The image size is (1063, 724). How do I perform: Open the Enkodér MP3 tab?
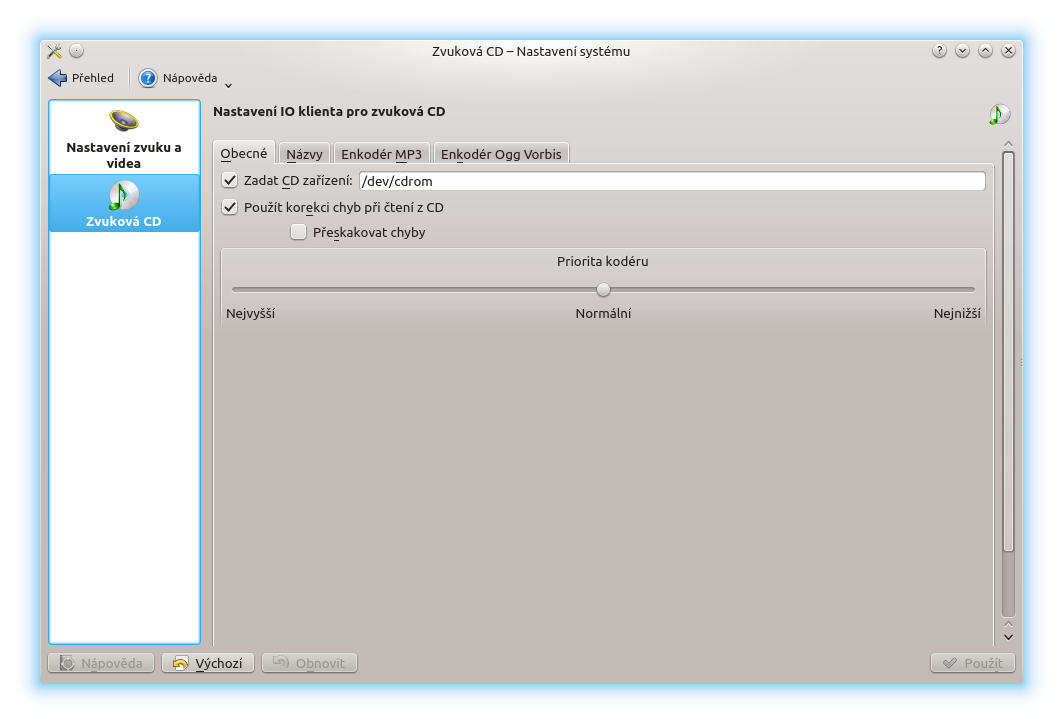[382, 154]
